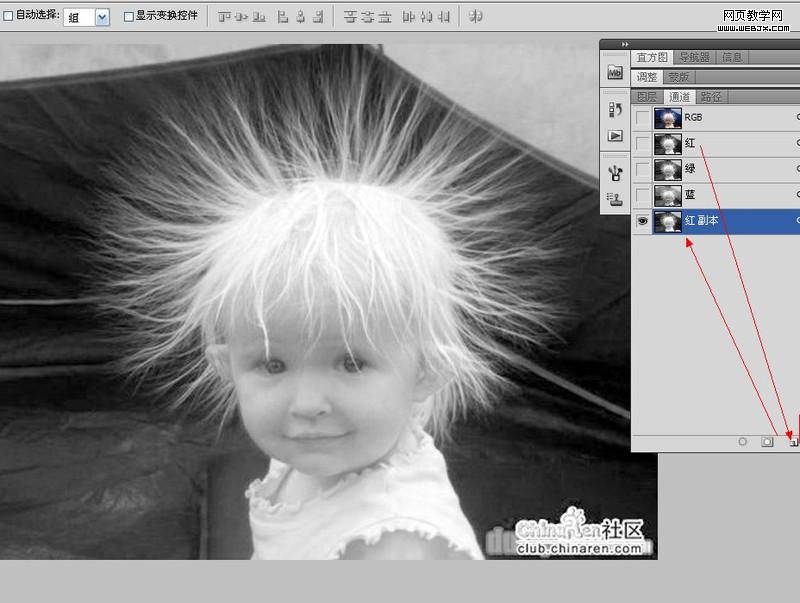Click the RGB channel name
Screen dimensions: 800x603
click(693, 117)
